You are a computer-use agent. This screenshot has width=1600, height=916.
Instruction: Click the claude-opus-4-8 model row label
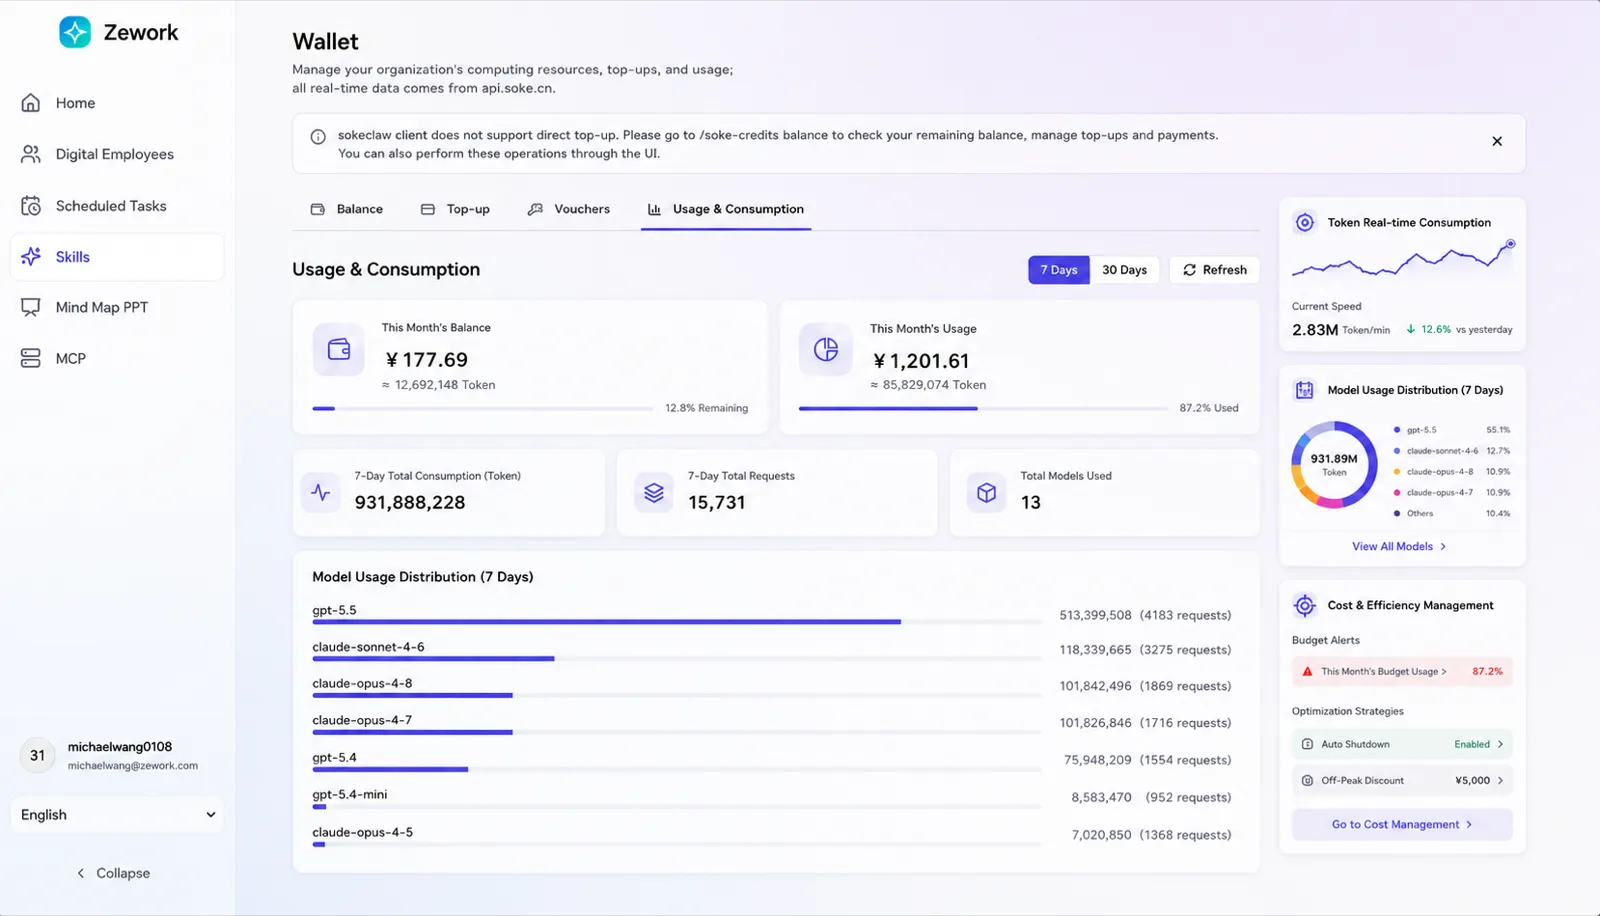(362, 684)
